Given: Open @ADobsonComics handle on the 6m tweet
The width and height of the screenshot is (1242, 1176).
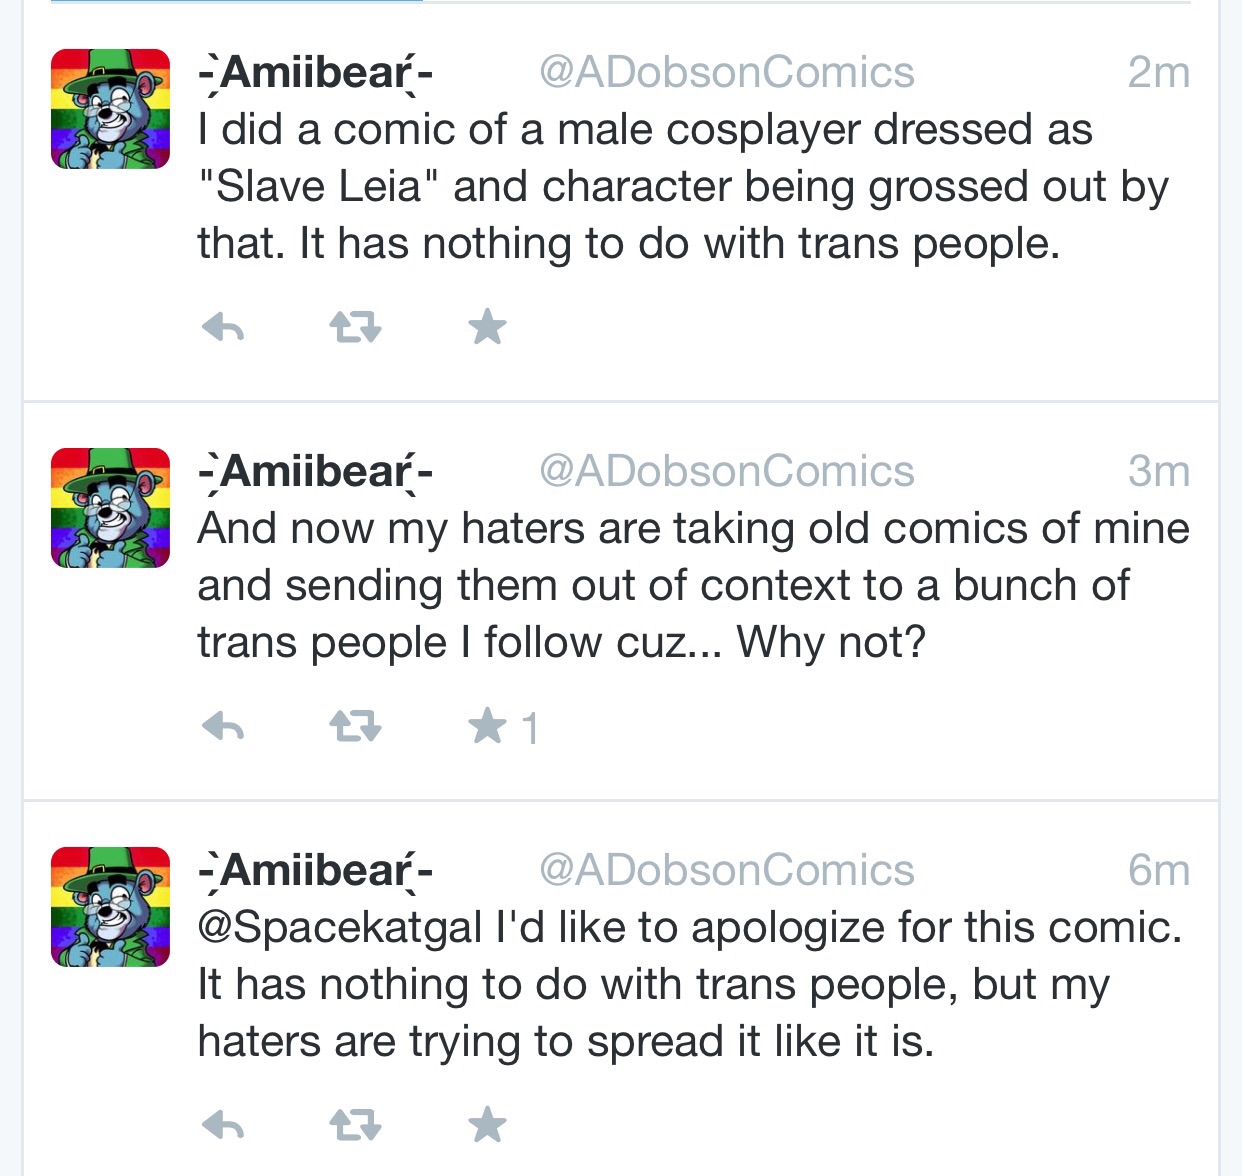Looking at the screenshot, I should pos(727,870).
